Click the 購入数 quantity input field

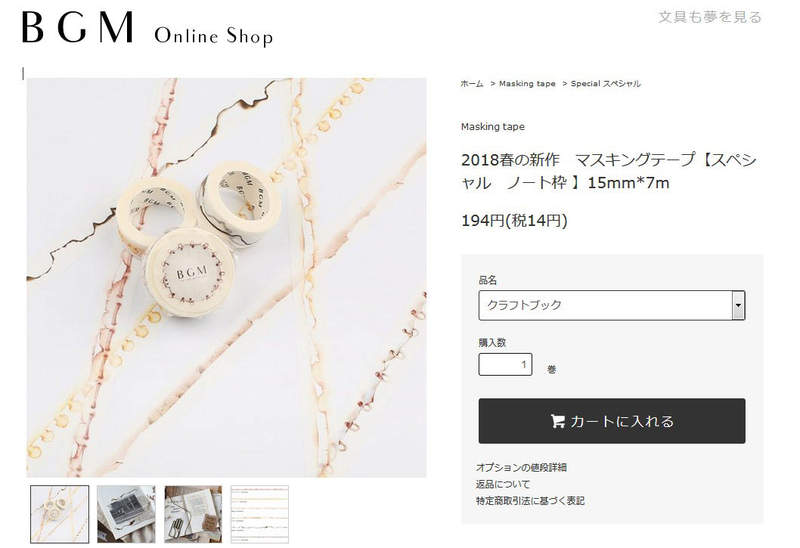[x=505, y=364]
